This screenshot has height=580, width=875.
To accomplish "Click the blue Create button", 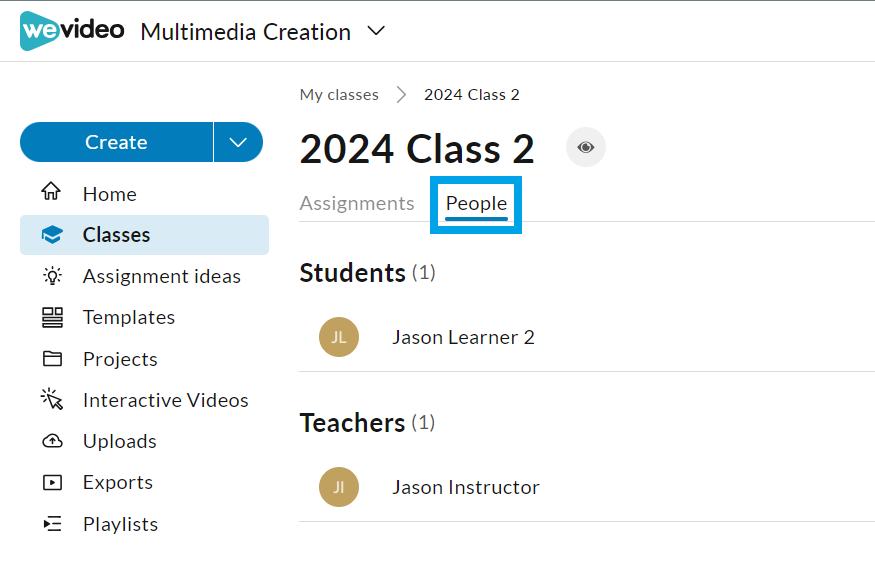I will 117,142.
